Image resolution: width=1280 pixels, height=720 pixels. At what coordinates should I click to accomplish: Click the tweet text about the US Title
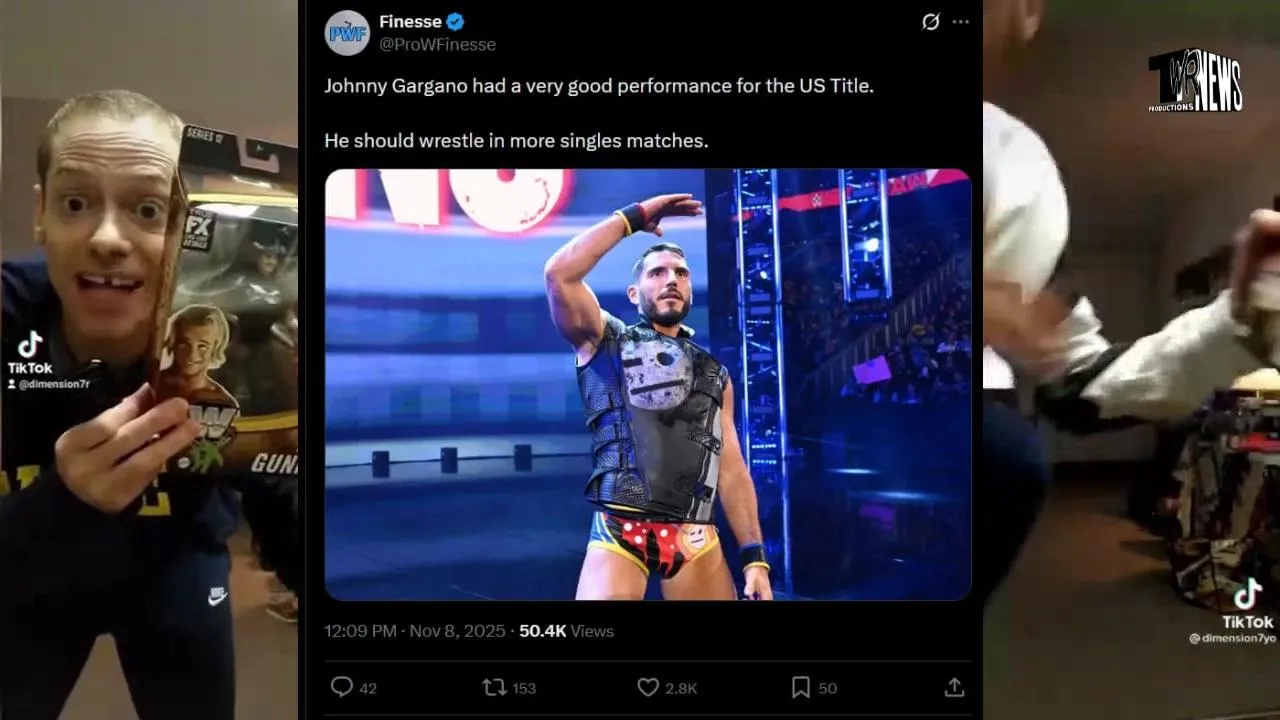[x=599, y=86]
